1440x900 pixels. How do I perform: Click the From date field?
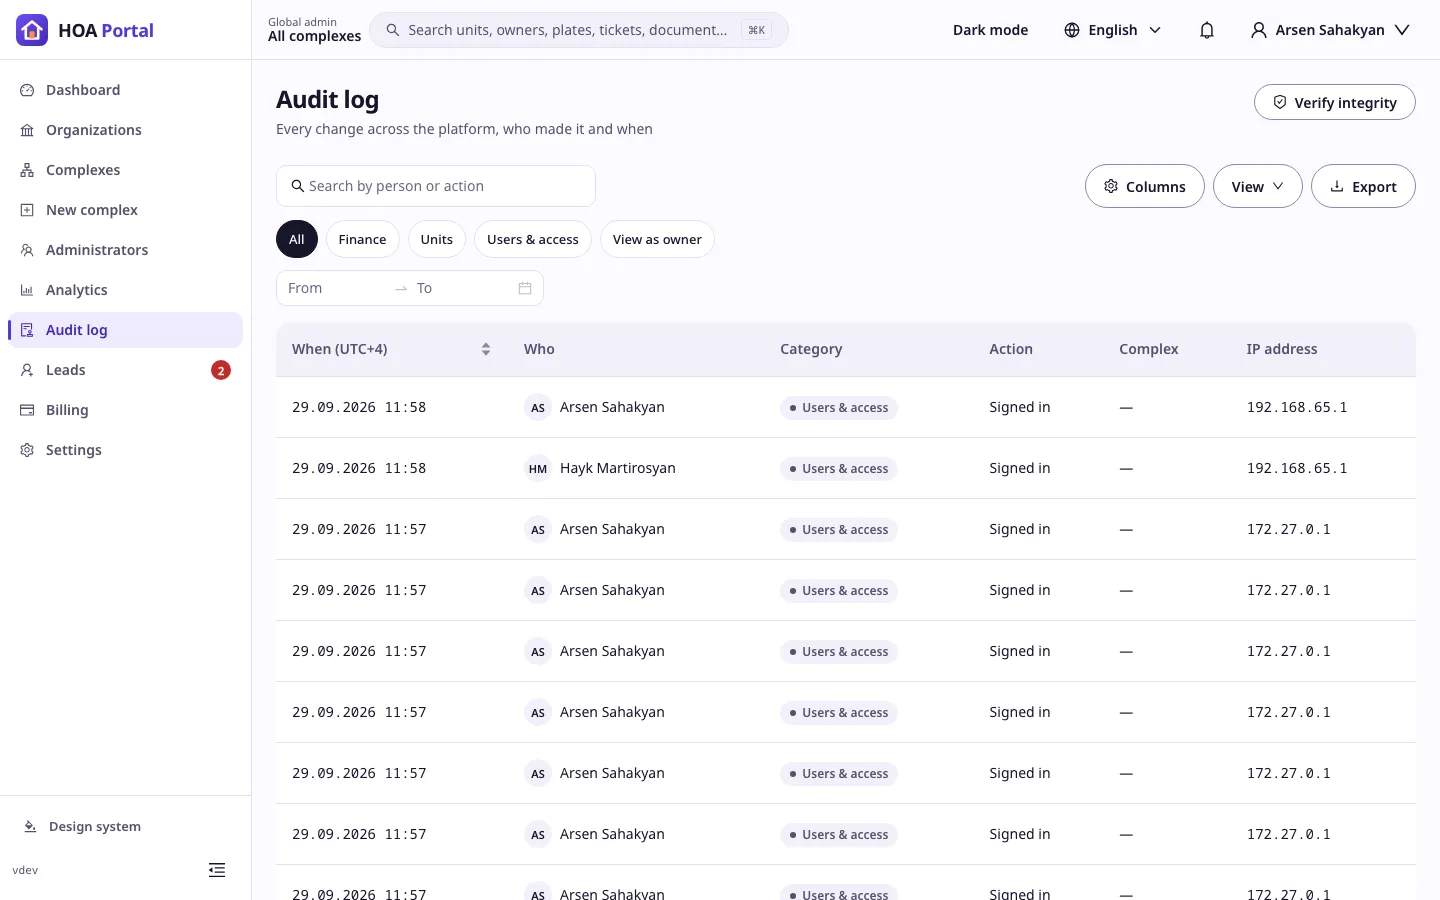point(335,288)
